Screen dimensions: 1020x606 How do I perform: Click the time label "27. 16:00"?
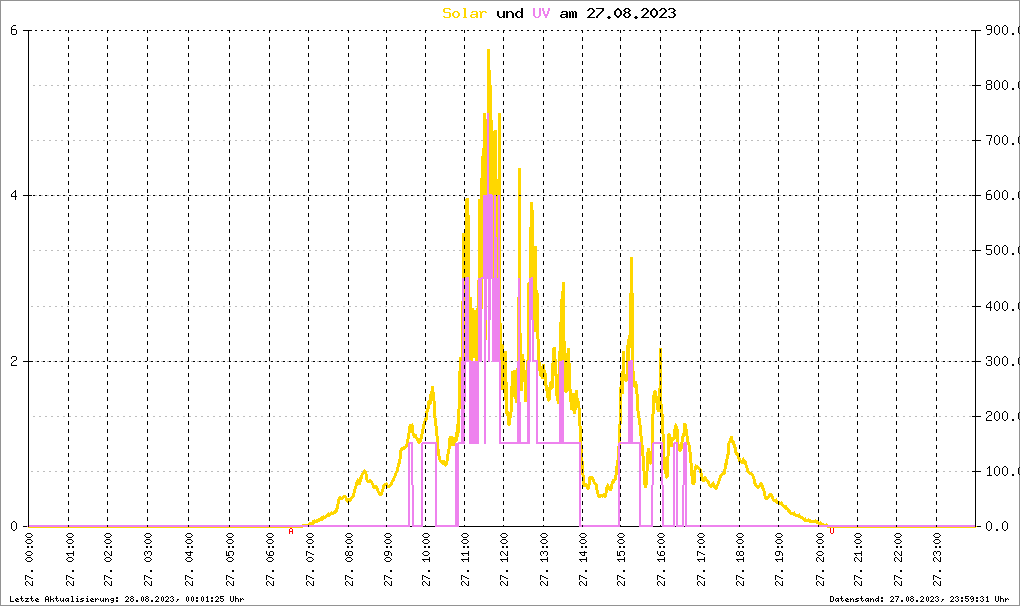[x=661, y=560]
